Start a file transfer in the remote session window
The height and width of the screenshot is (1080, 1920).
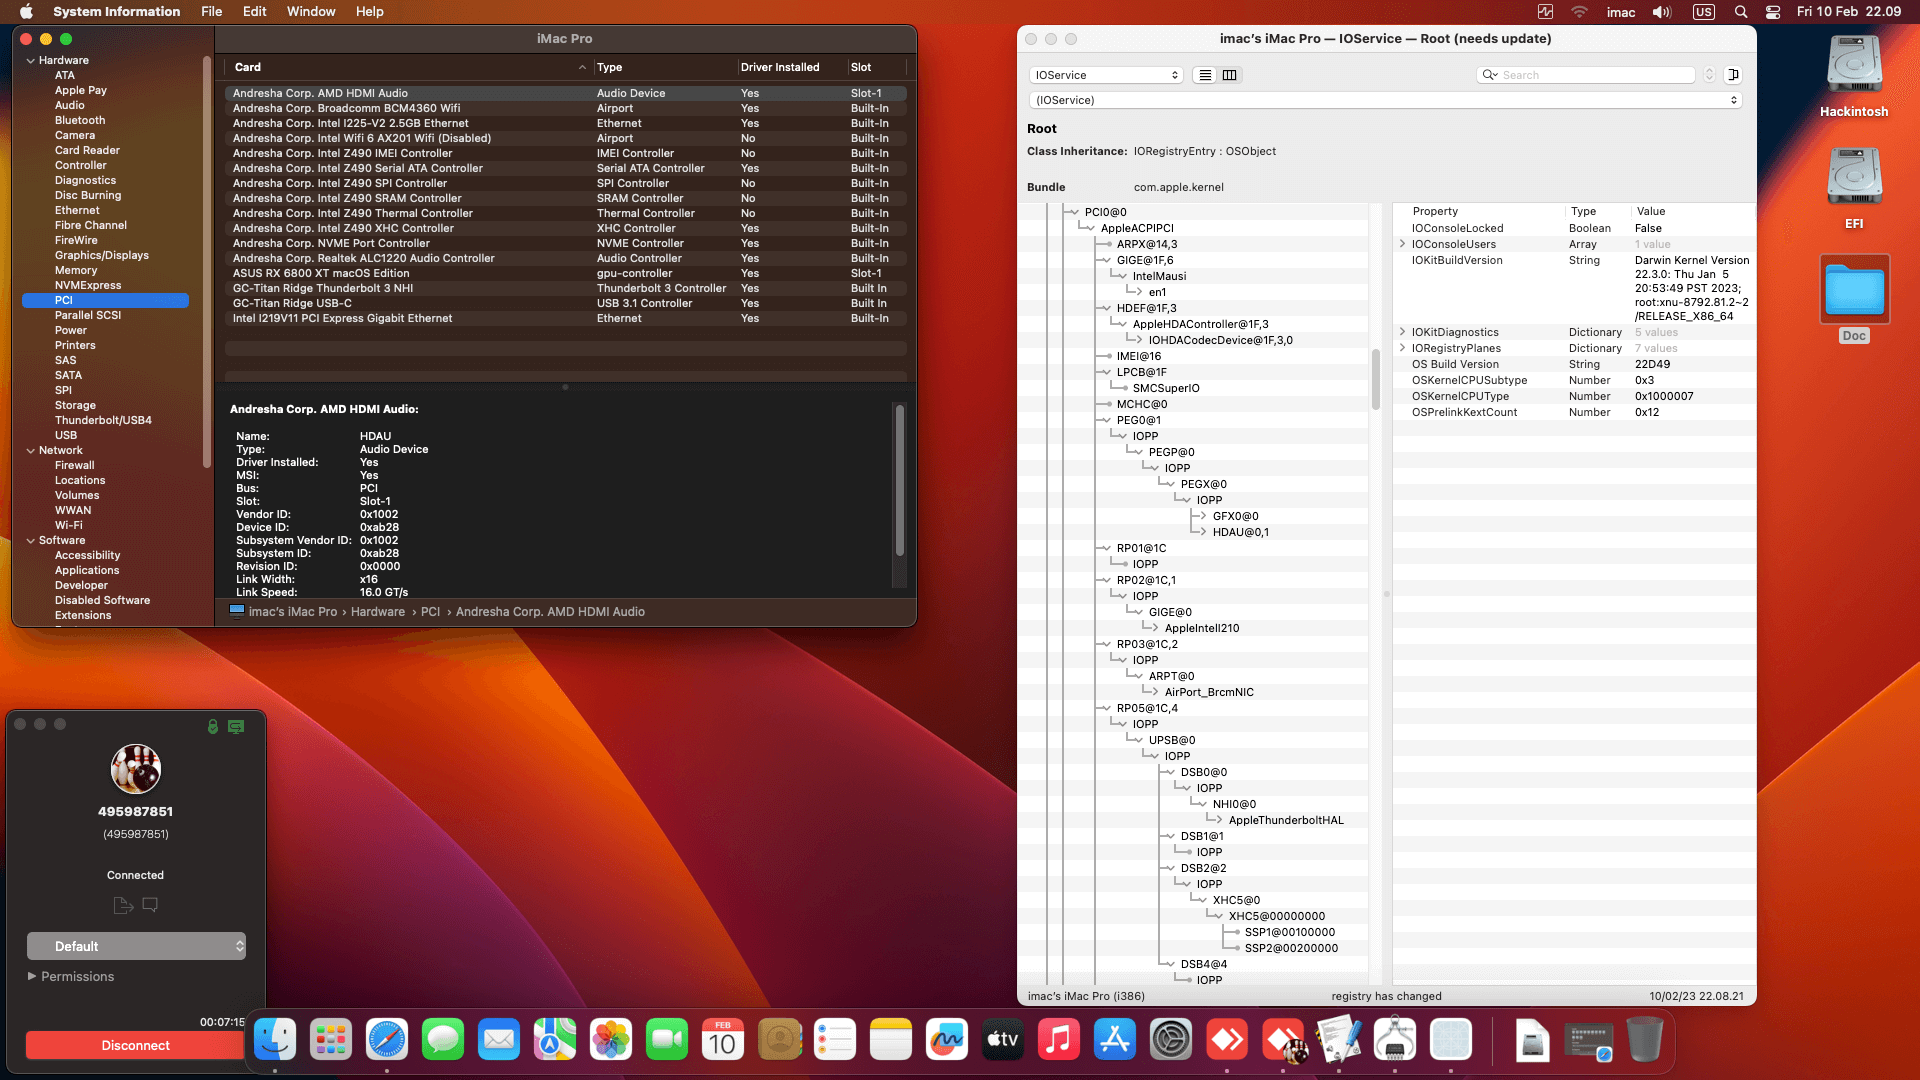[123, 905]
